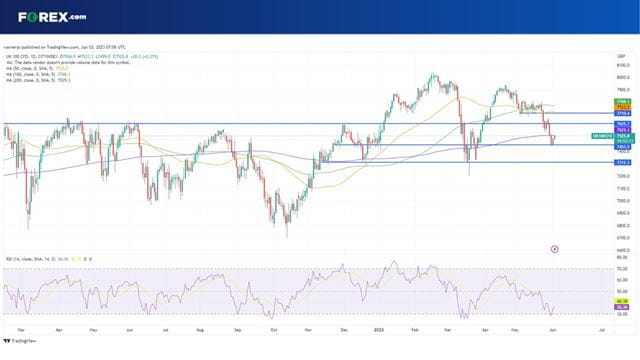This screenshot has height=360, width=640.
Task: Click the 8000.0 level on the price axis
Action: point(623,78)
